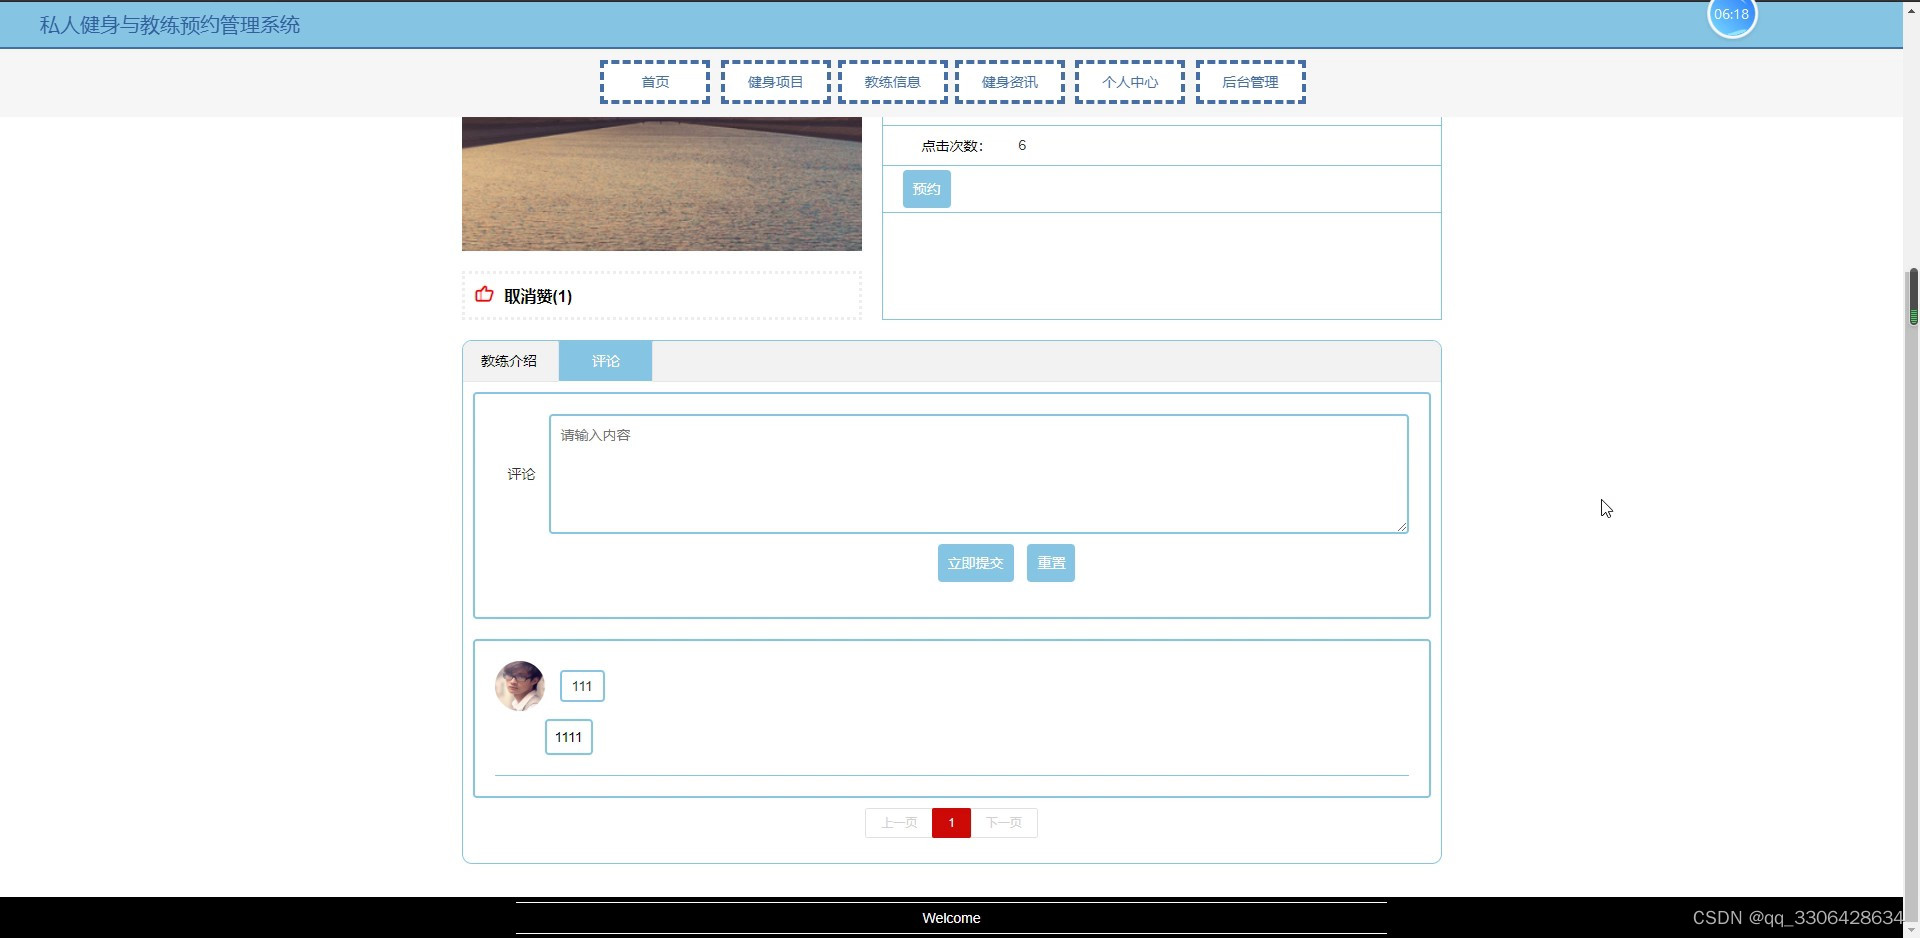
Task: Click the comment text 111
Action: coord(582,686)
